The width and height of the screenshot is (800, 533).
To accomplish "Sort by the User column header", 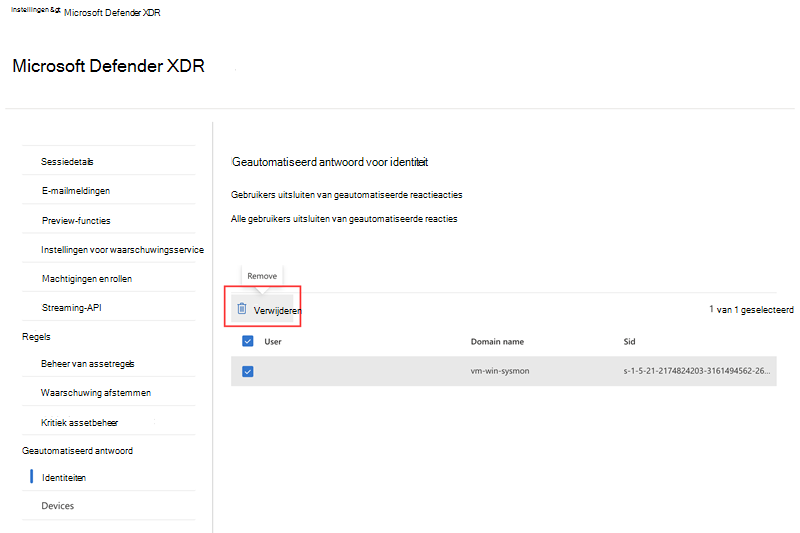I will (x=272, y=342).
